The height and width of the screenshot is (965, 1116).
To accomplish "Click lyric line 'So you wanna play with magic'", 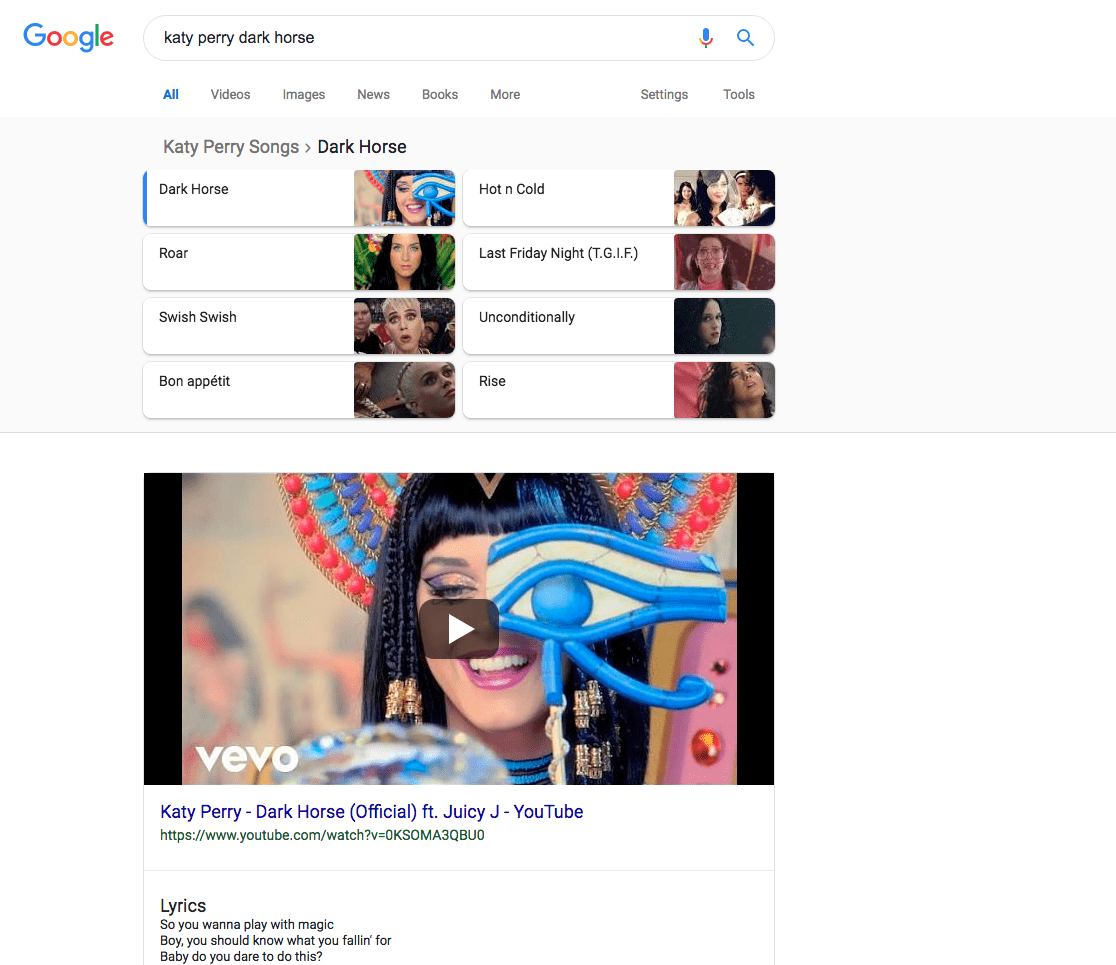I will click(247, 924).
